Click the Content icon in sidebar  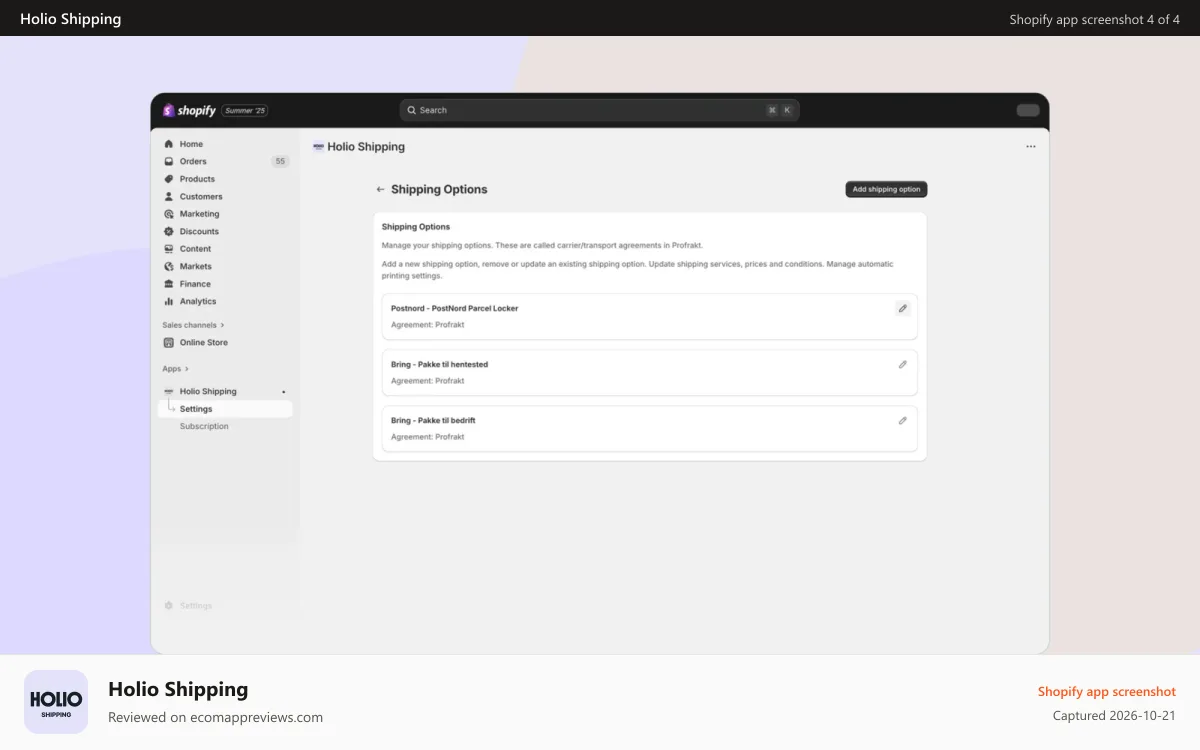coord(169,249)
